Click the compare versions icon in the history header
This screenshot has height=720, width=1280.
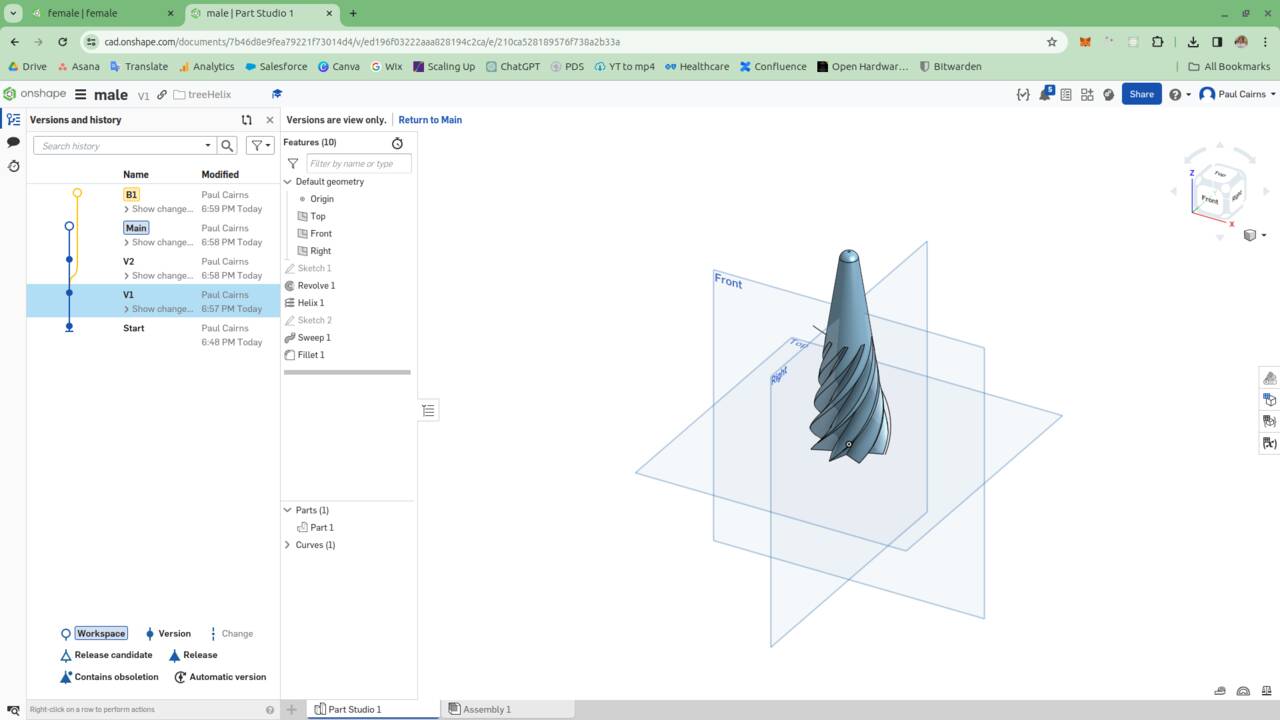click(246, 120)
